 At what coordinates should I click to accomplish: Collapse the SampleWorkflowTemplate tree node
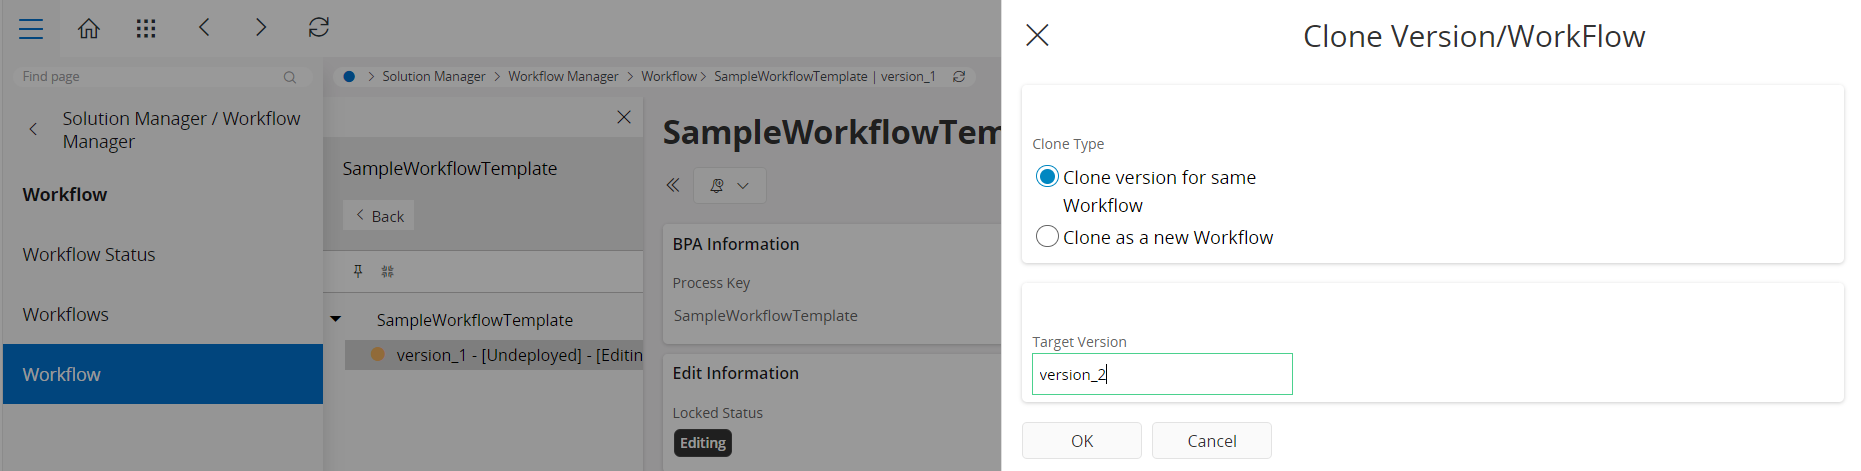pyautogui.click(x=336, y=319)
